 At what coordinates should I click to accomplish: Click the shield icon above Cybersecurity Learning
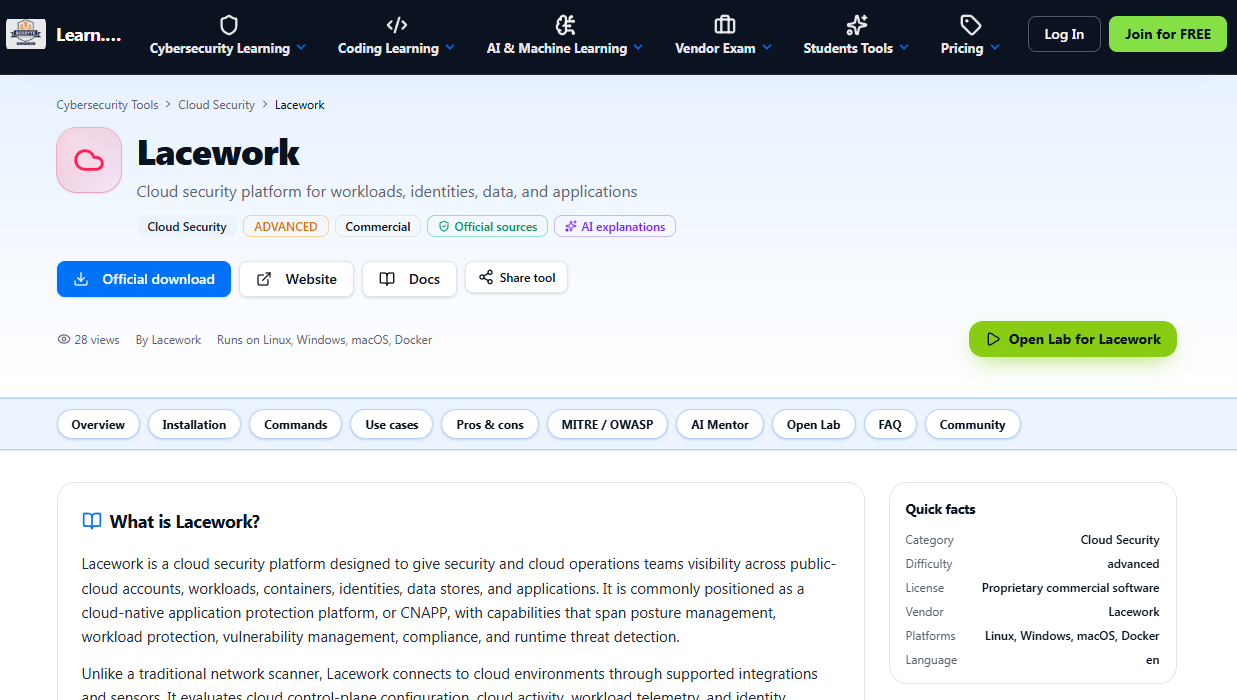click(x=229, y=24)
